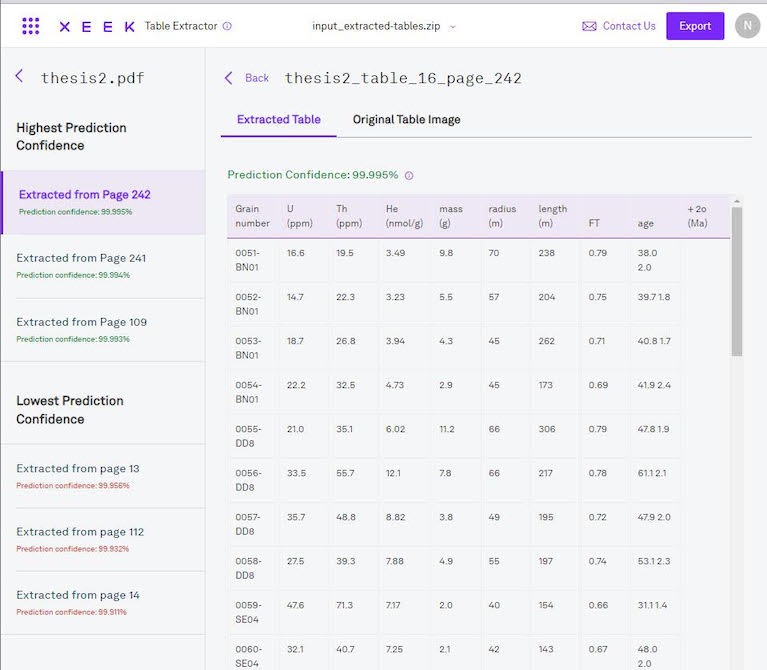Click the left chevron next to Back
The height and width of the screenshot is (670, 767).
click(x=229, y=78)
